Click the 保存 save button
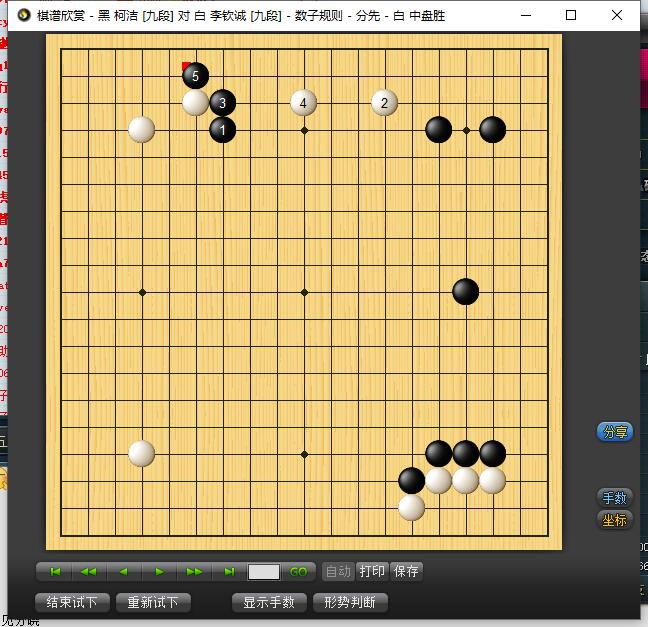The height and width of the screenshot is (627, 648). click(406, 572)
